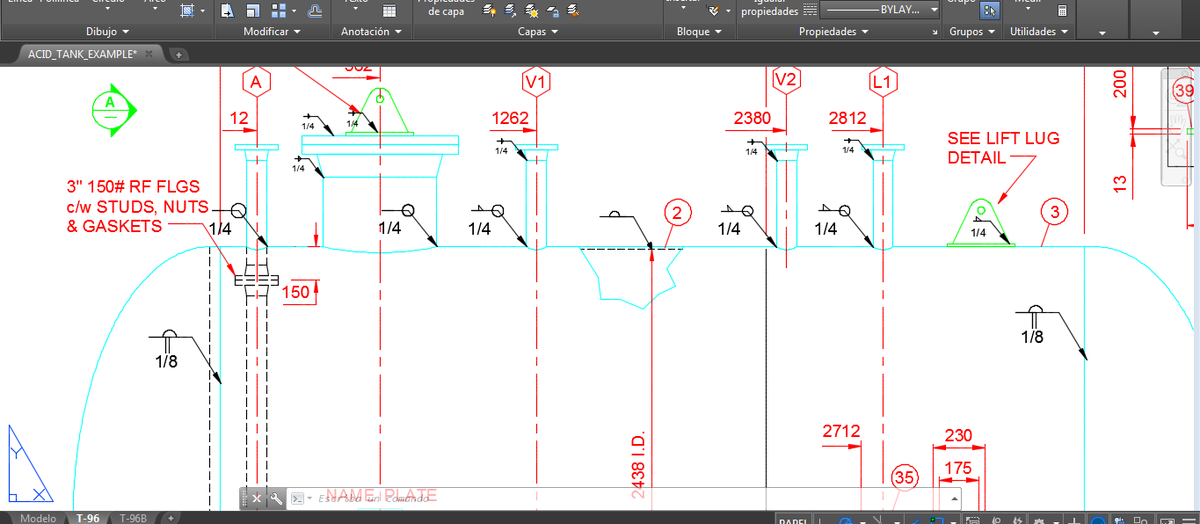Click the UCS icon in the drawing area
Screen dimensions: 1200x524
click(30, 462)
